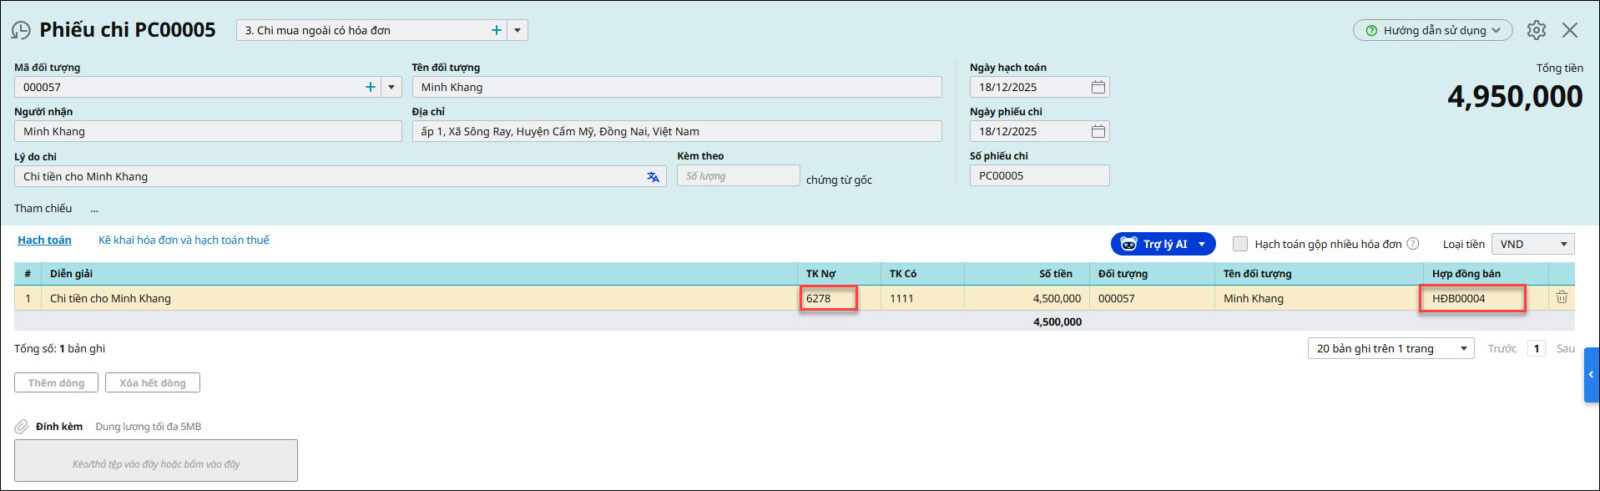Viewport: 1600px width, 491px height.
Task: Enable Hạch toán gộp nhiều hóa đơn checkbox
Action: (1240, 244)
